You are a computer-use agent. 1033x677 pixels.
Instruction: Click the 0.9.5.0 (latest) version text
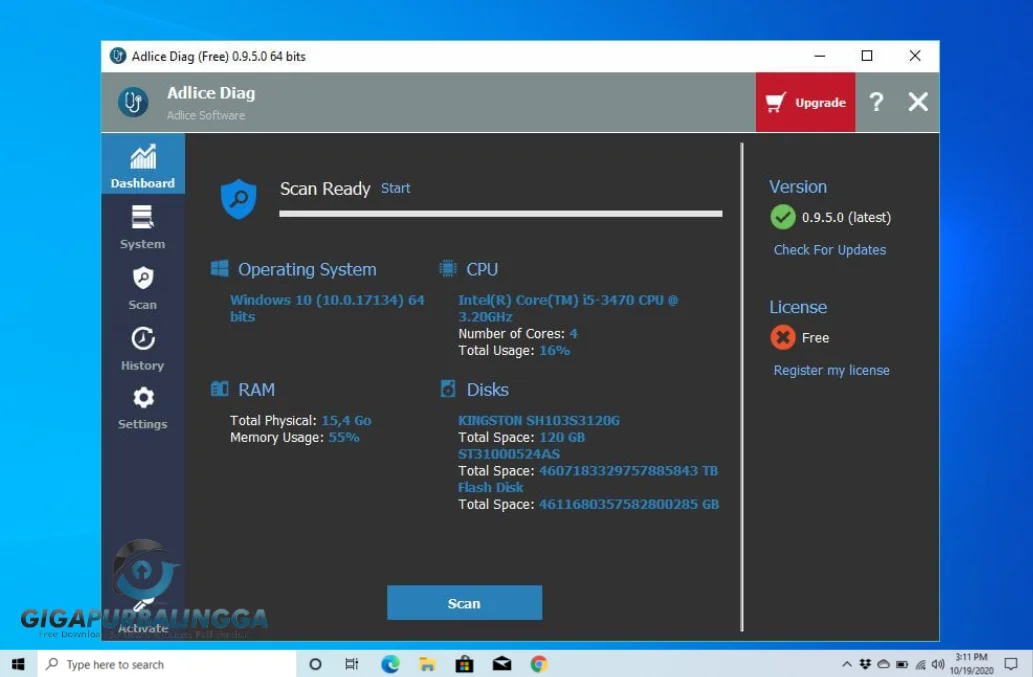pos(846,217)
